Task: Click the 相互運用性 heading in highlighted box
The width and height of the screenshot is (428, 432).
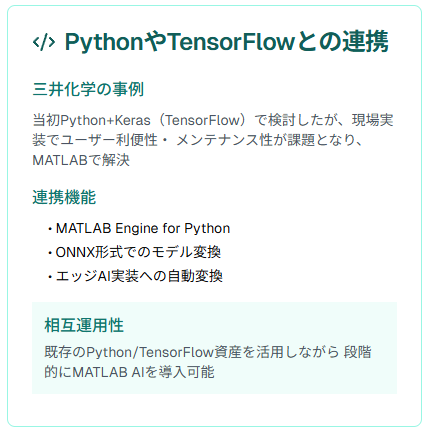Action: tap(84, 325)
